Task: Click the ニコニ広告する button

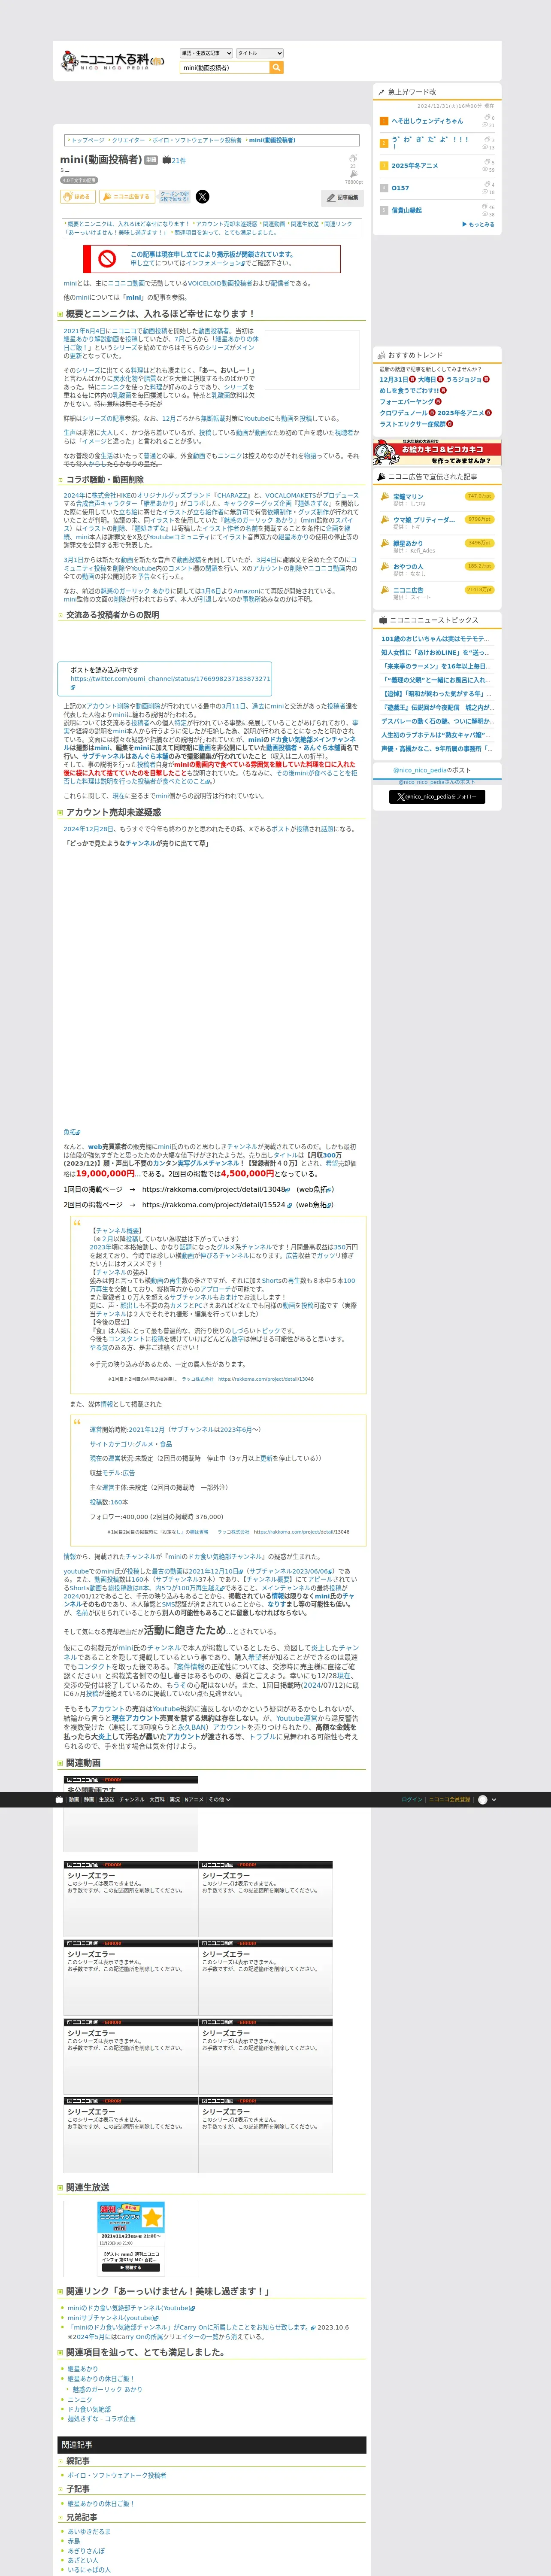Action: point(126,197)
